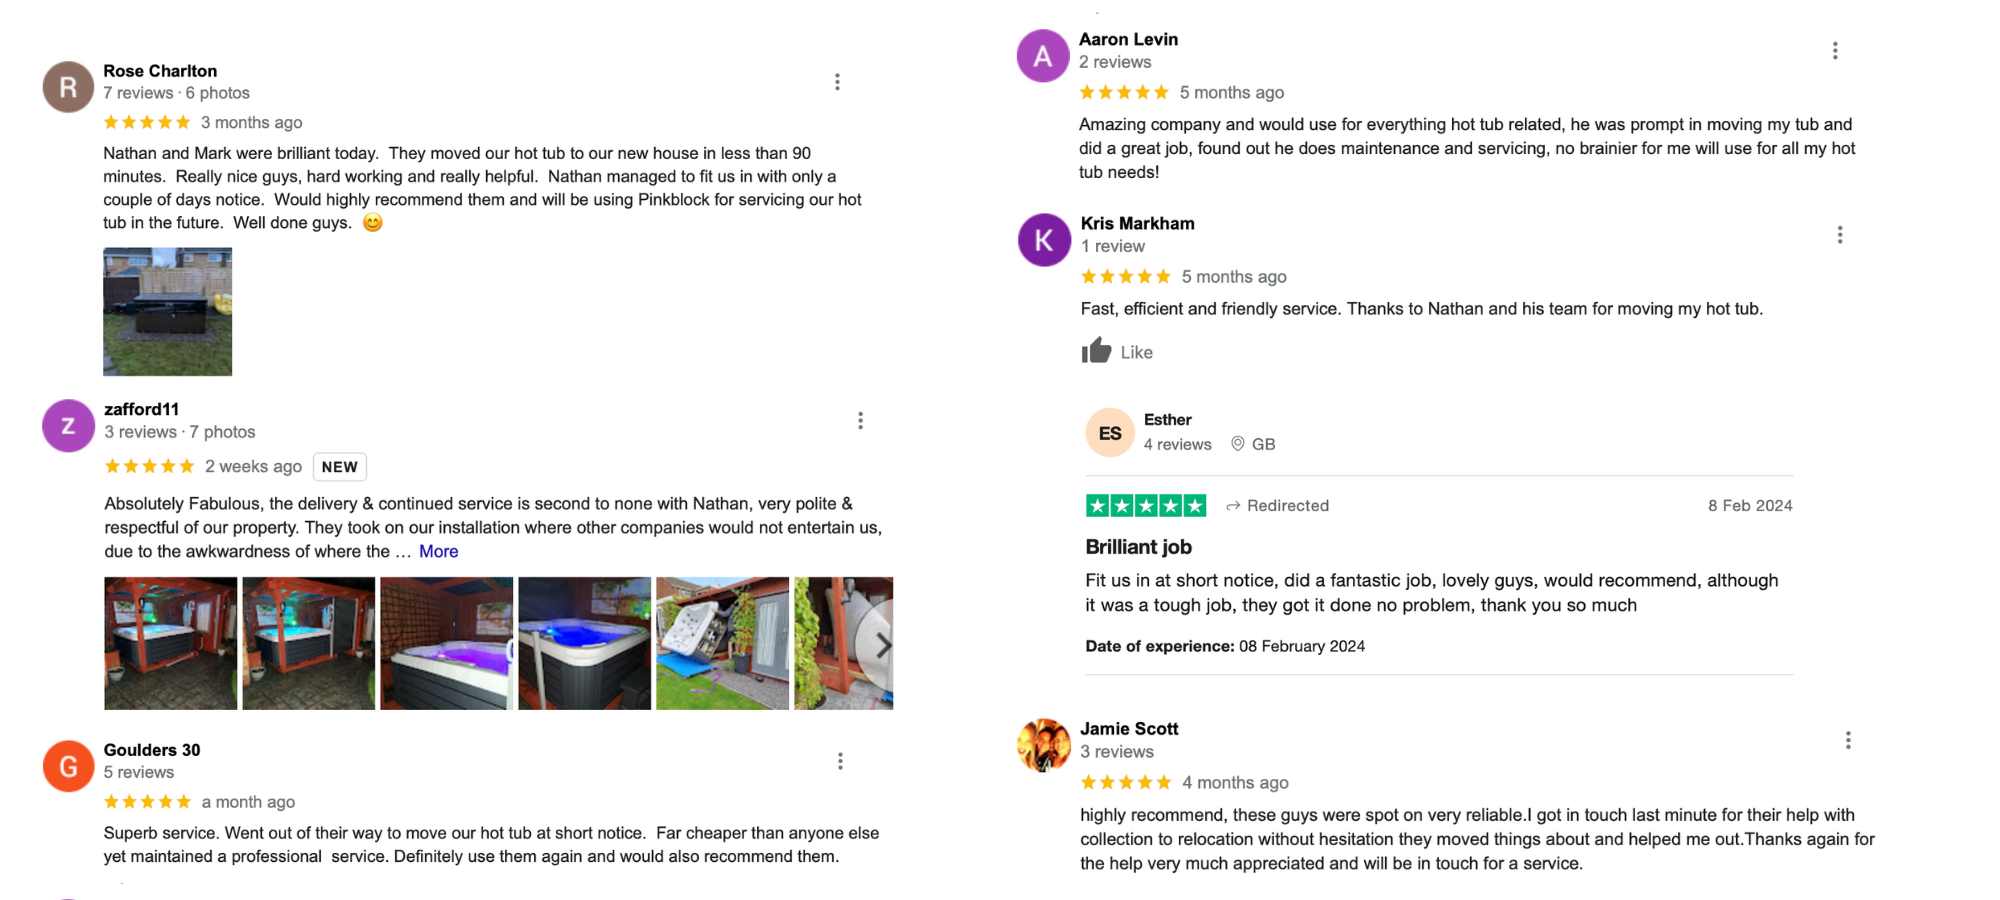Like Kris Markham's review with thumbs-up
2000x900 pixels.
pyautogui.click(x=1097, y=351)
